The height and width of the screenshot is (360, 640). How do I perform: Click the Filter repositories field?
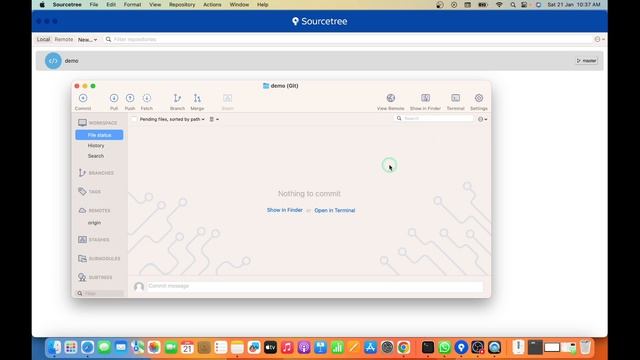348,40
